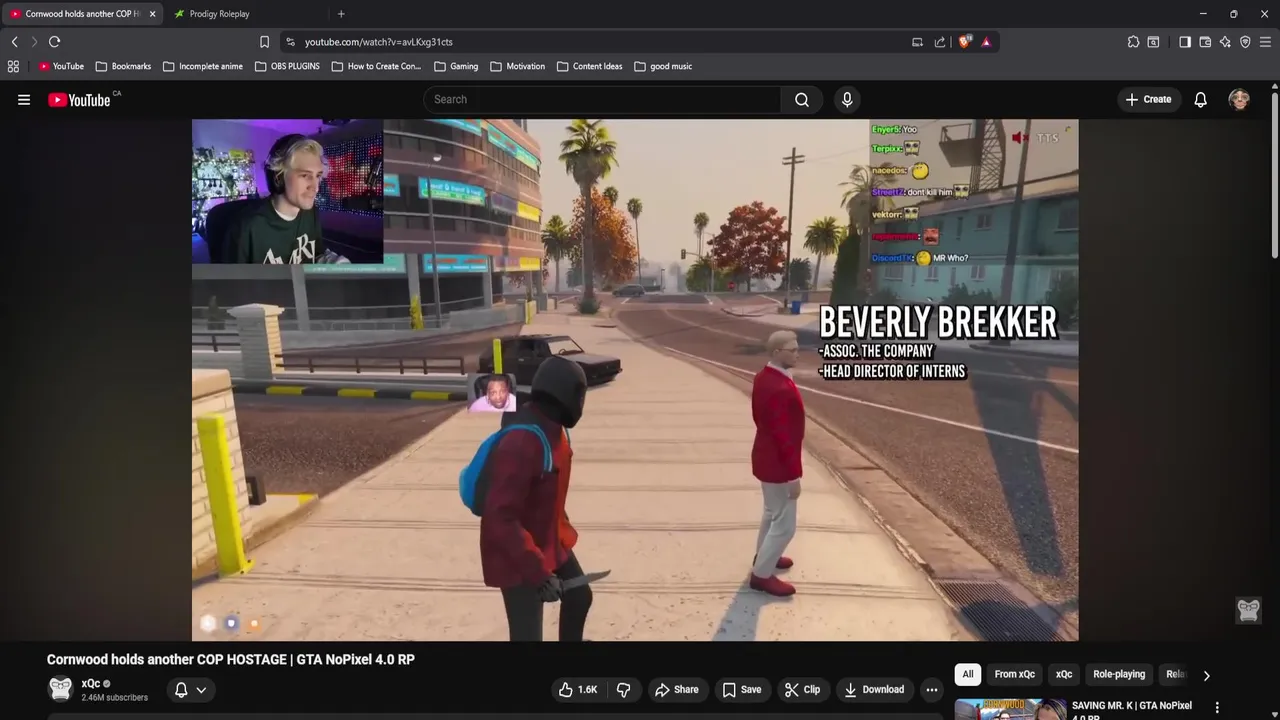
Task: Click the YouTube search input field
Action: [602, 99]
